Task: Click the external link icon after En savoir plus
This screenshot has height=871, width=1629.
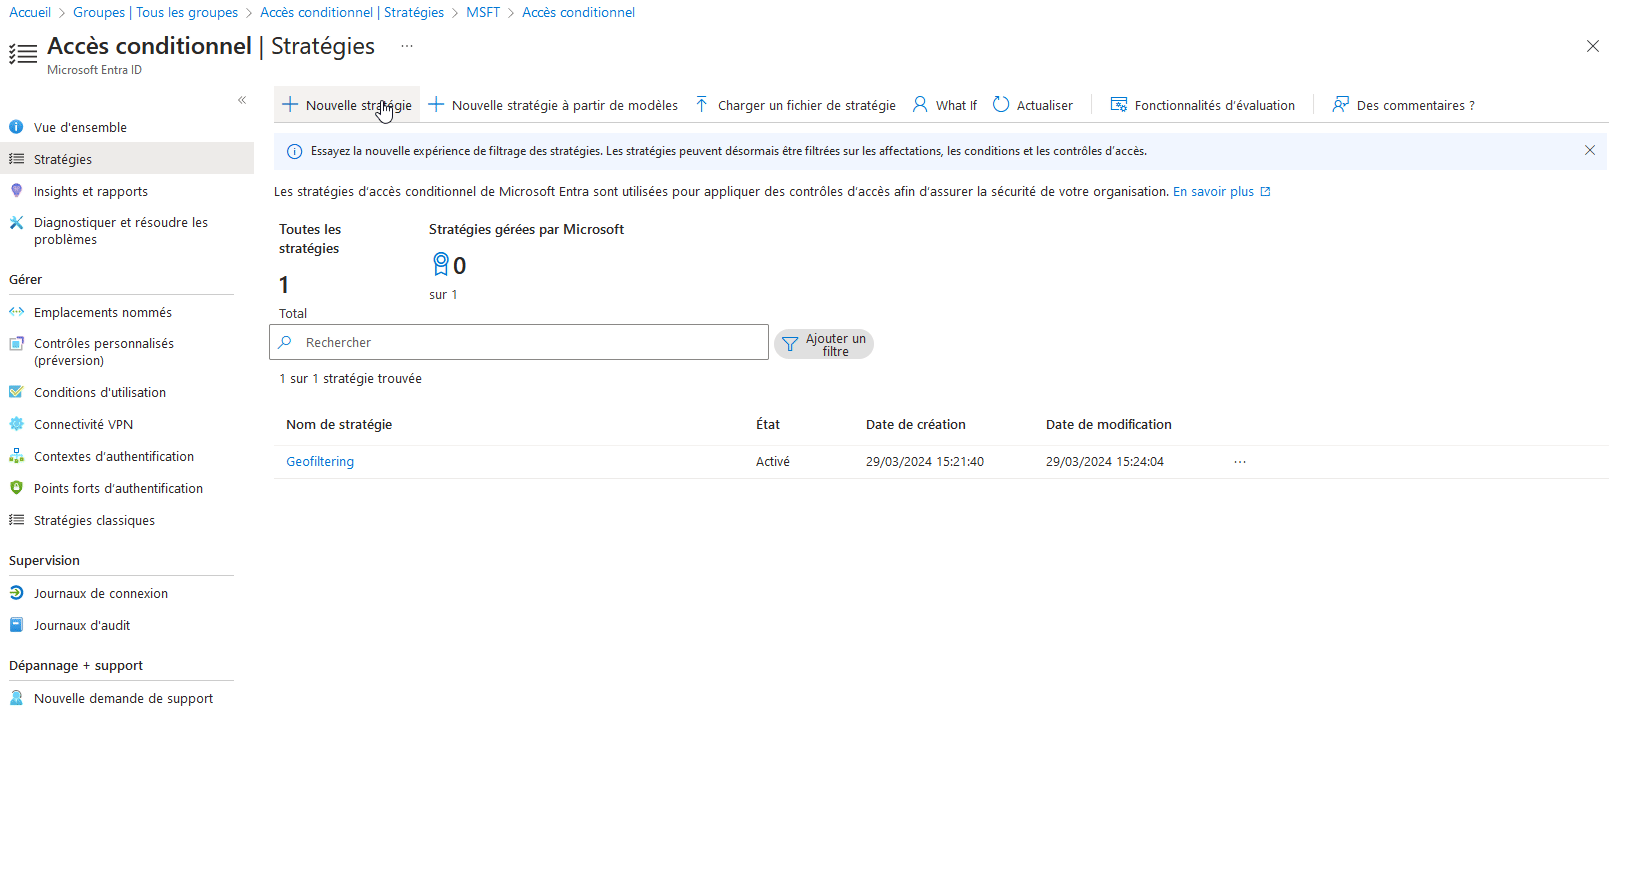Action: click(1265, 191)
